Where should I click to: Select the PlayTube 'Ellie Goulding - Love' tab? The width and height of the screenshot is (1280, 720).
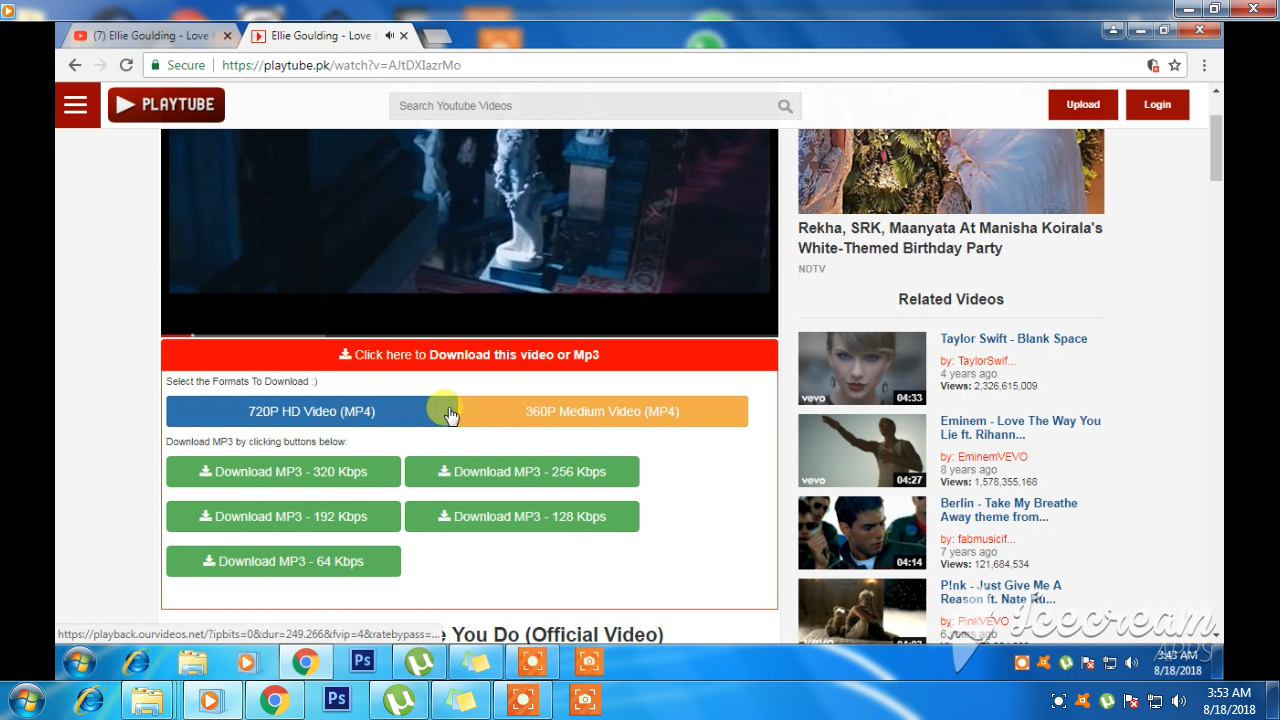[320, 35]
